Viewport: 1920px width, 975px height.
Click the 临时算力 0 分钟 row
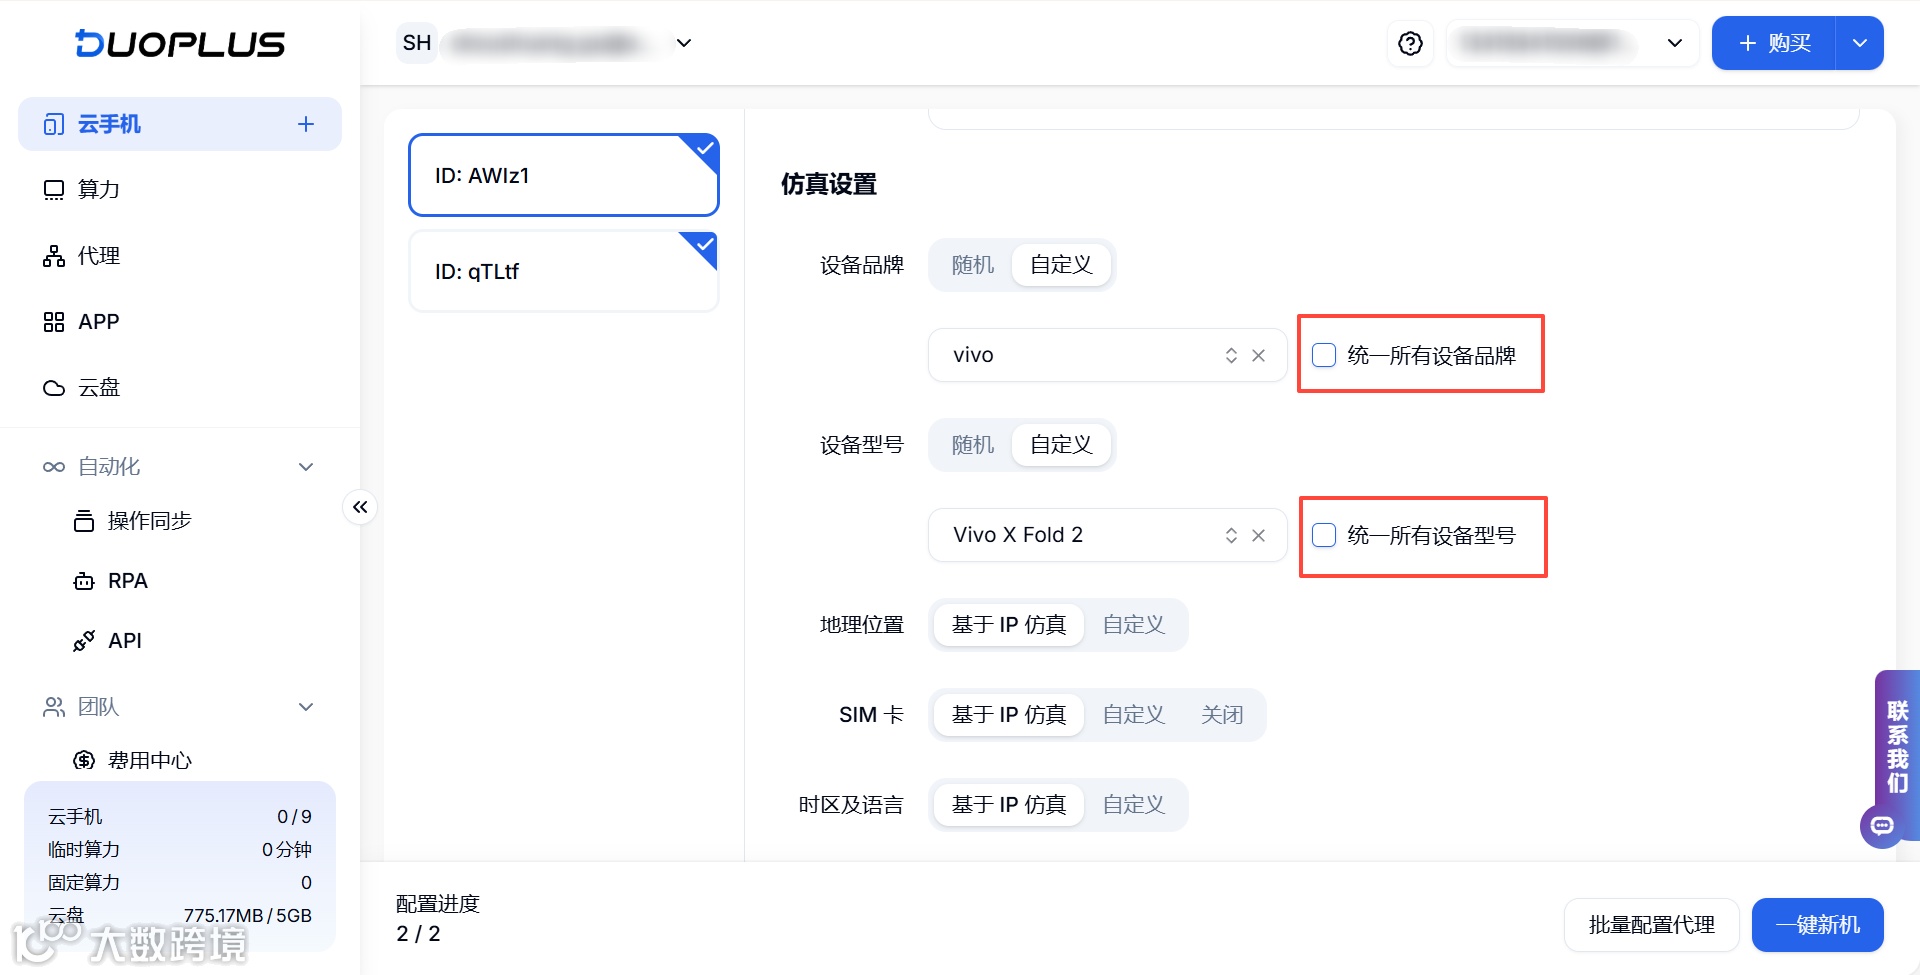180,850
